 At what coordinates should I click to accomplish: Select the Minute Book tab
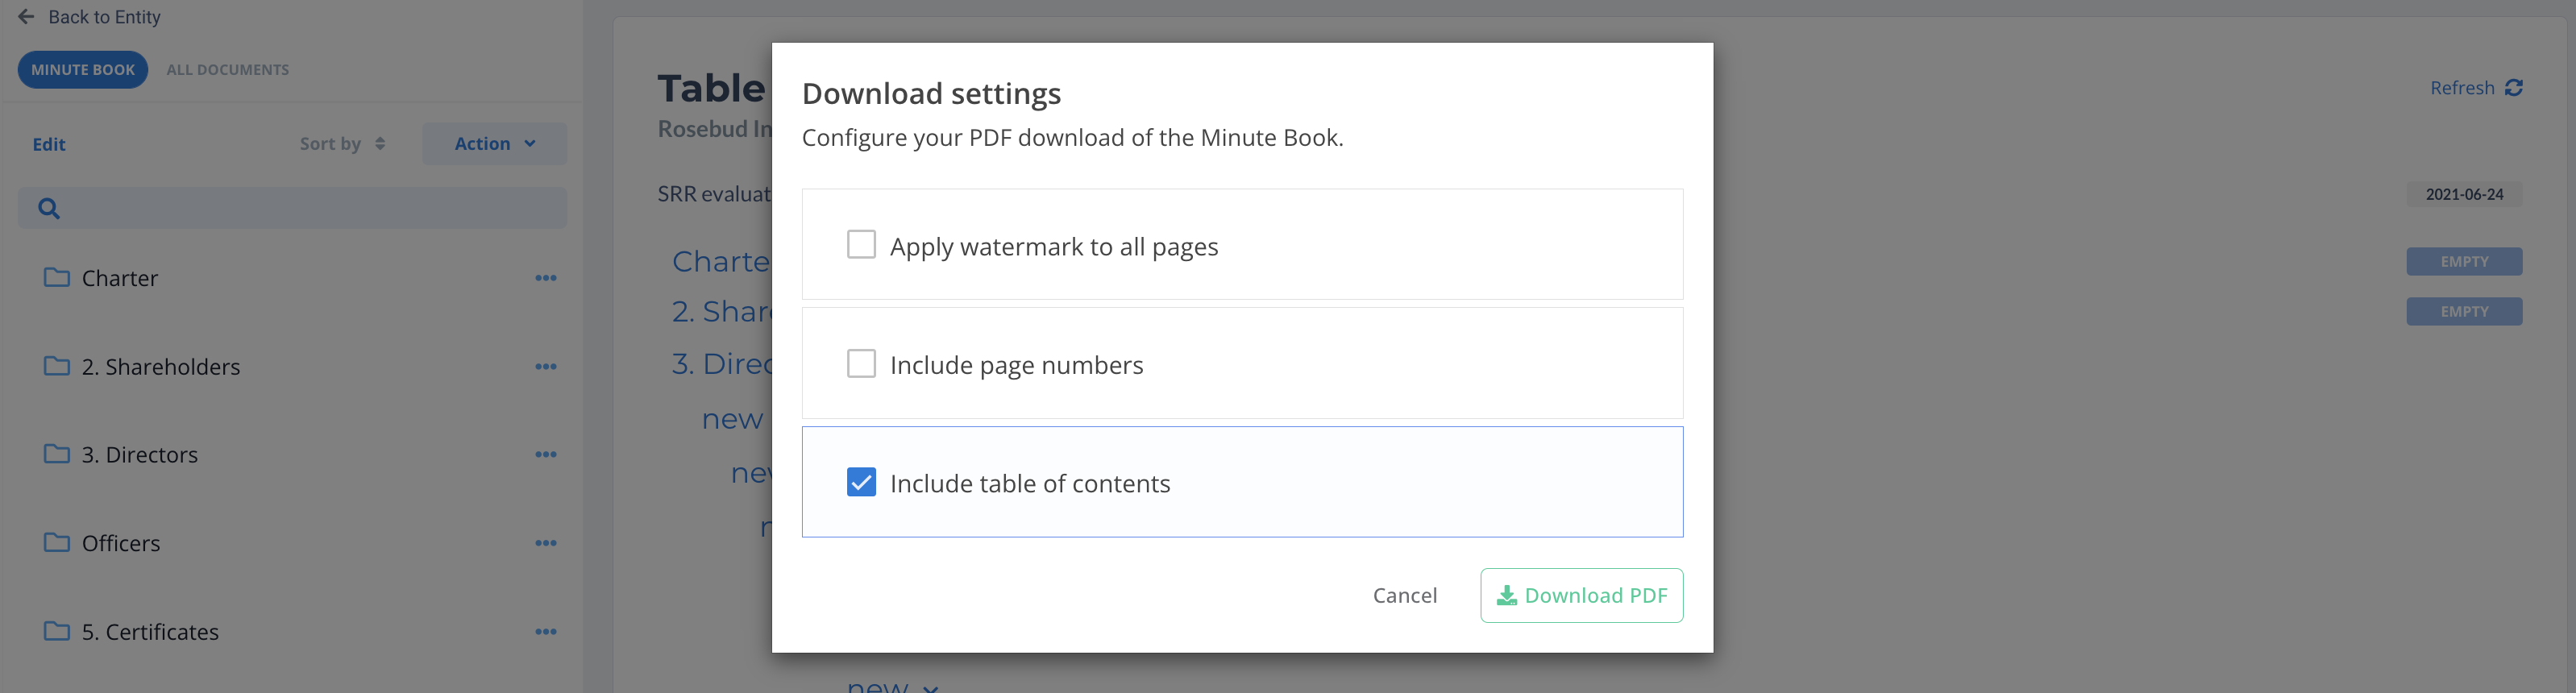[83, 70]
